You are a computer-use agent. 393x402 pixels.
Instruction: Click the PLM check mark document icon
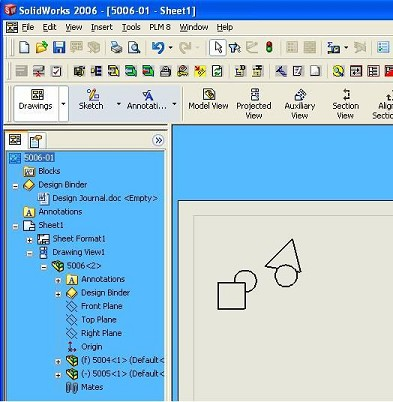(x=56, y=71)
